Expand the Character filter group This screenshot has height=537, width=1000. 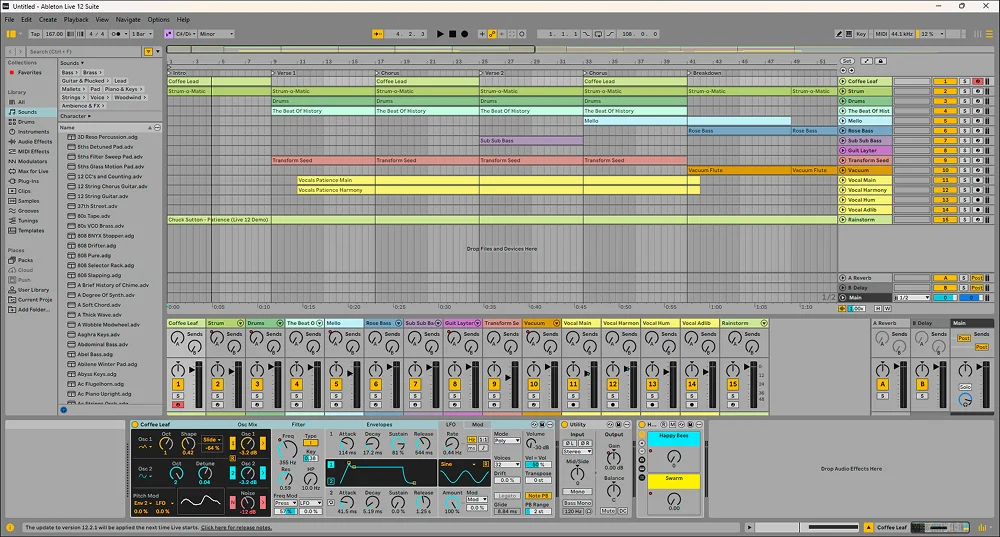tap(75, 116)
